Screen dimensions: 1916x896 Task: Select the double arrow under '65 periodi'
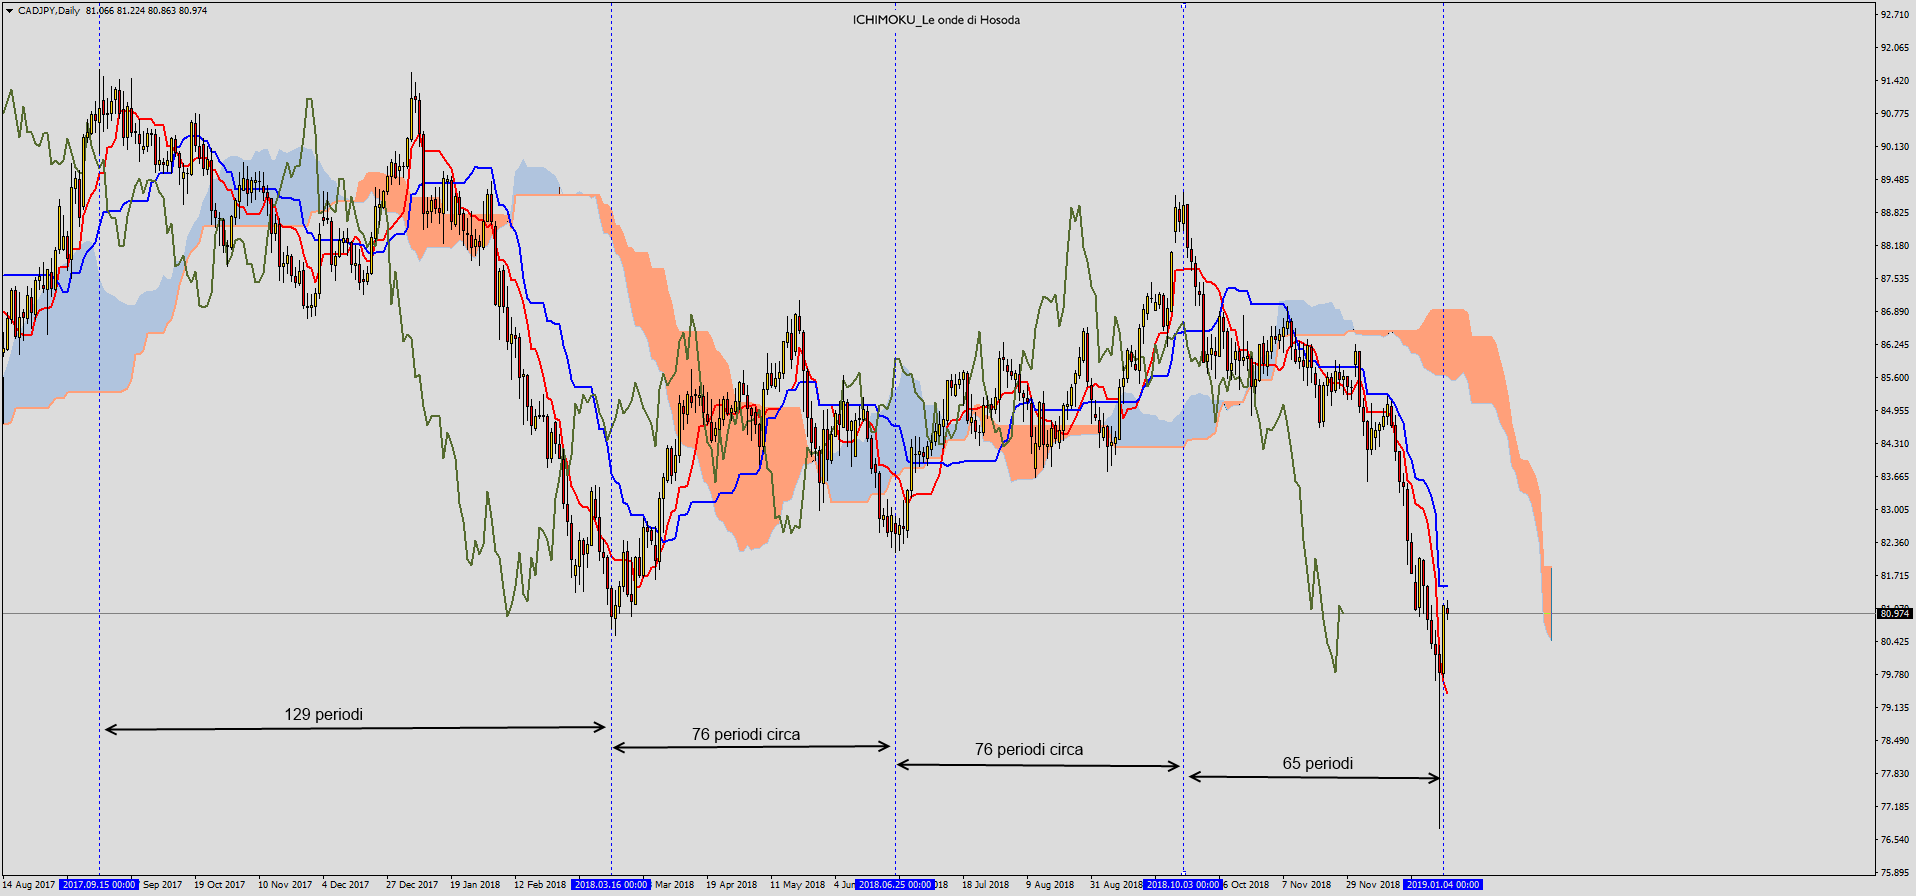coord(1314,777)
